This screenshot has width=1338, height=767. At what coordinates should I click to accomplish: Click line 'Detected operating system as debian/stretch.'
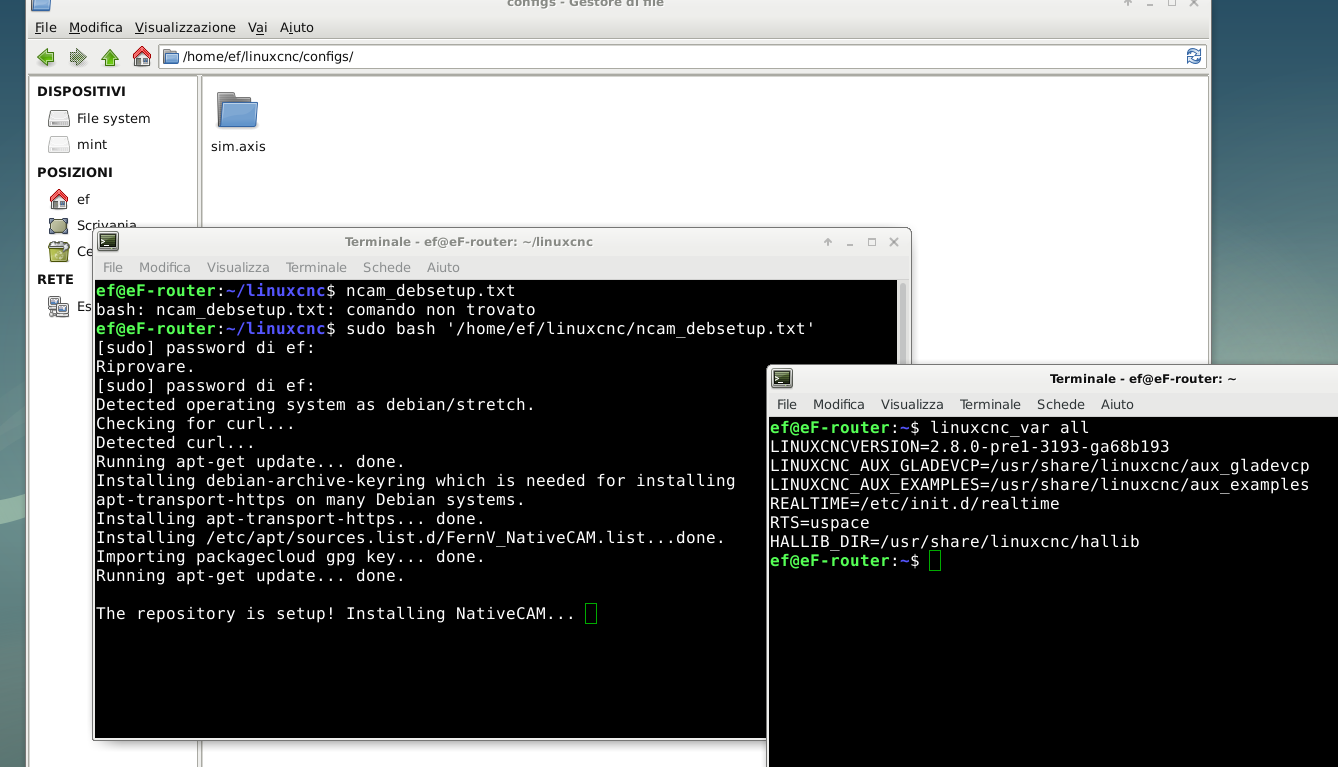[315, 405]
